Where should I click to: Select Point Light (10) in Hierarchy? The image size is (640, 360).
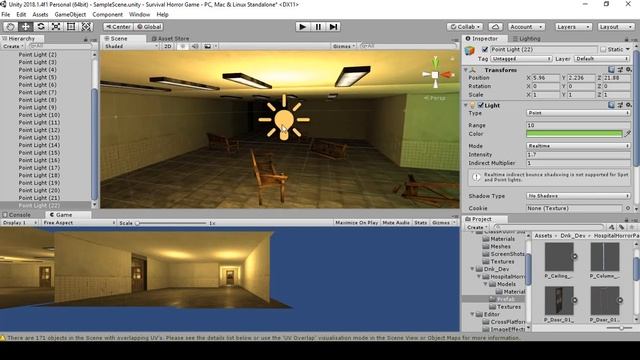[39, 115]
